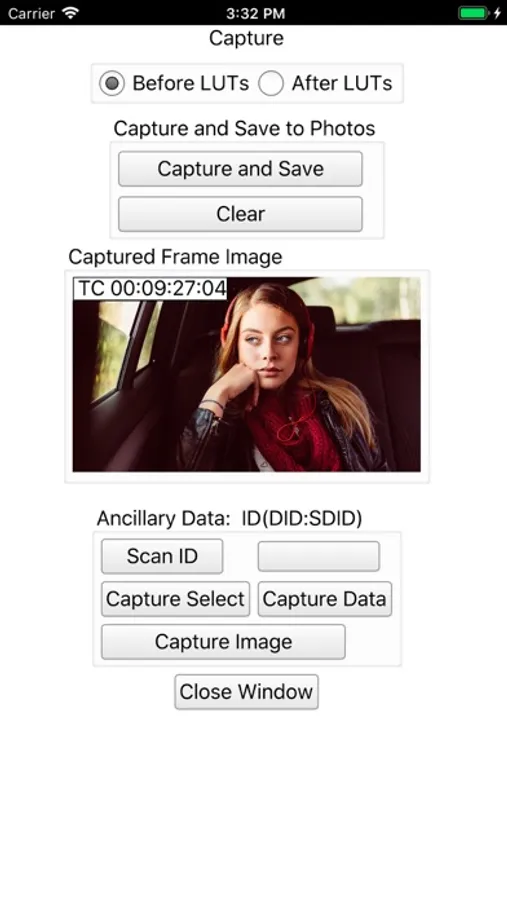Tap the 3:32 PM clock
The width and height of the screenshot is (507, 900).
(254, 13)
